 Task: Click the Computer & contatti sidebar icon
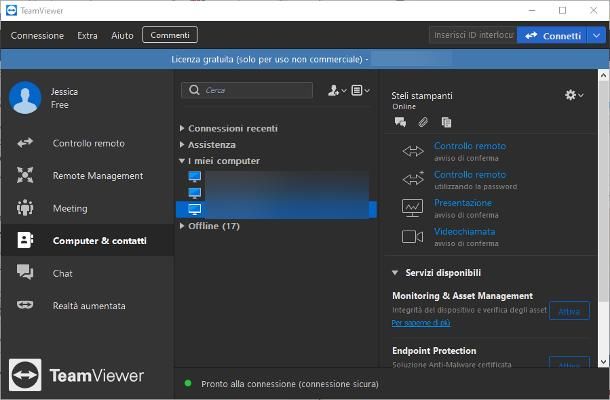pos(25,240)
